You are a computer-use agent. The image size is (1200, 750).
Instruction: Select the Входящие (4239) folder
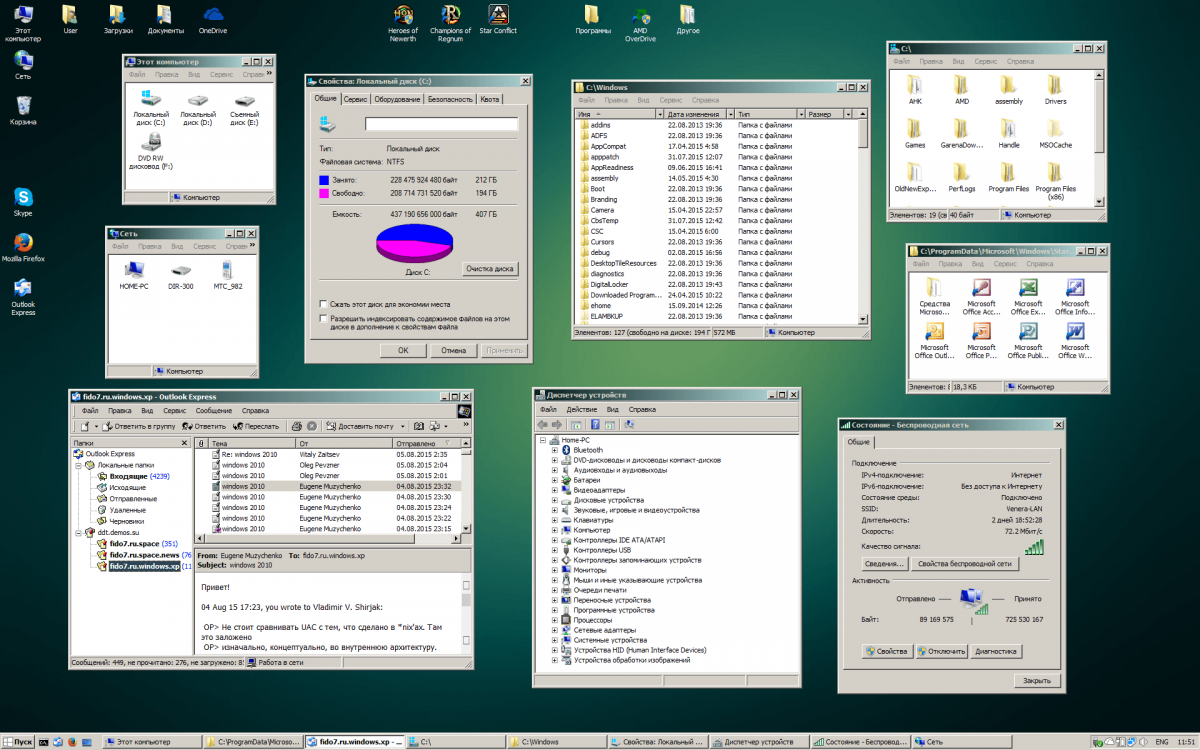pos(132,476)
